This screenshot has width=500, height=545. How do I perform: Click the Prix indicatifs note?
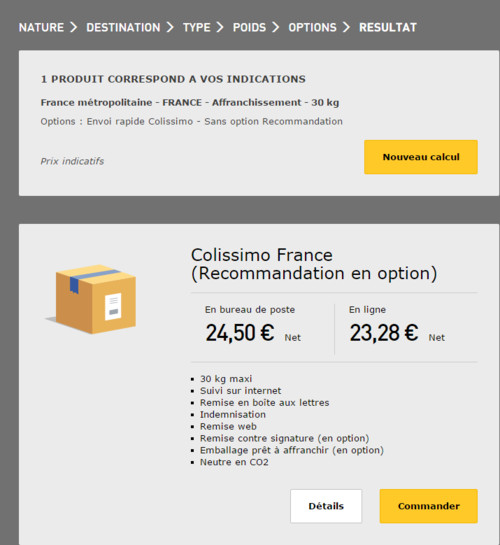[72, 161]
